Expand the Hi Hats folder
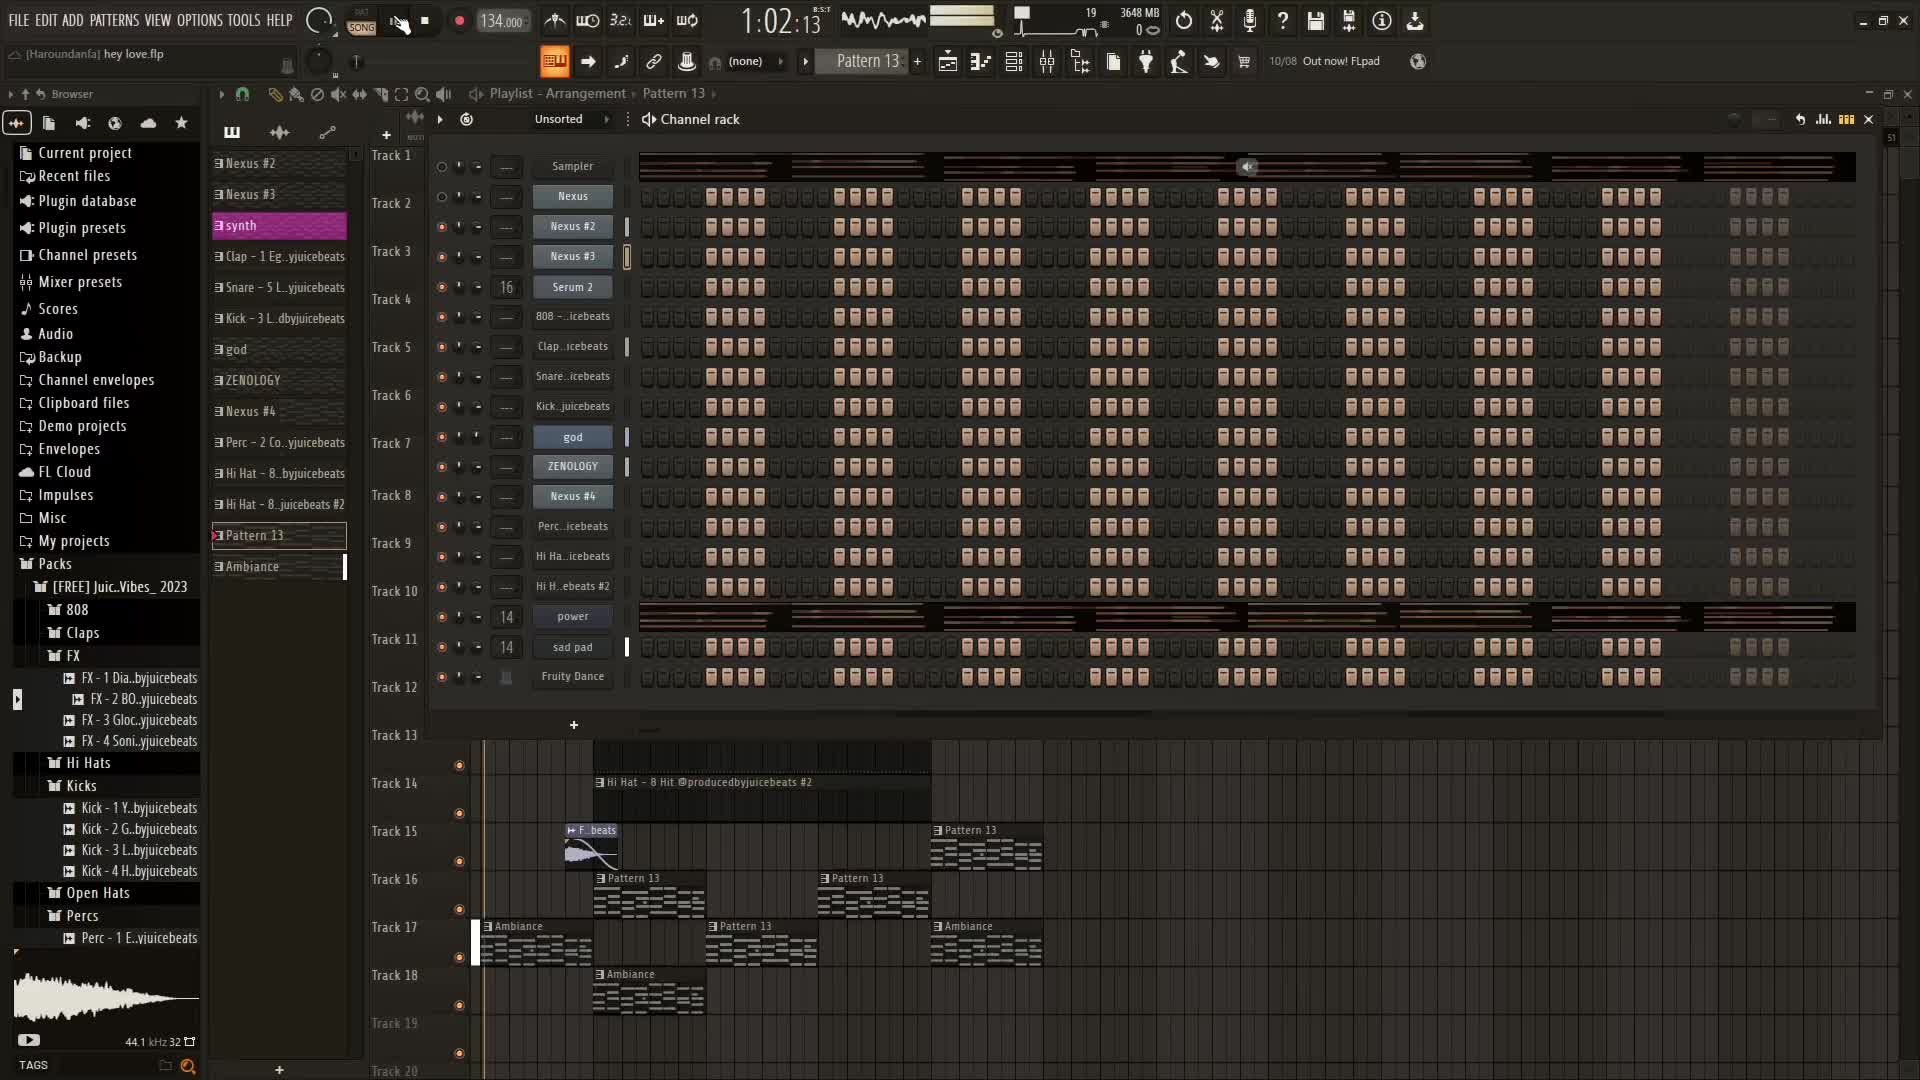This screenshot has height=1080, width=1920. click(88, 763)
